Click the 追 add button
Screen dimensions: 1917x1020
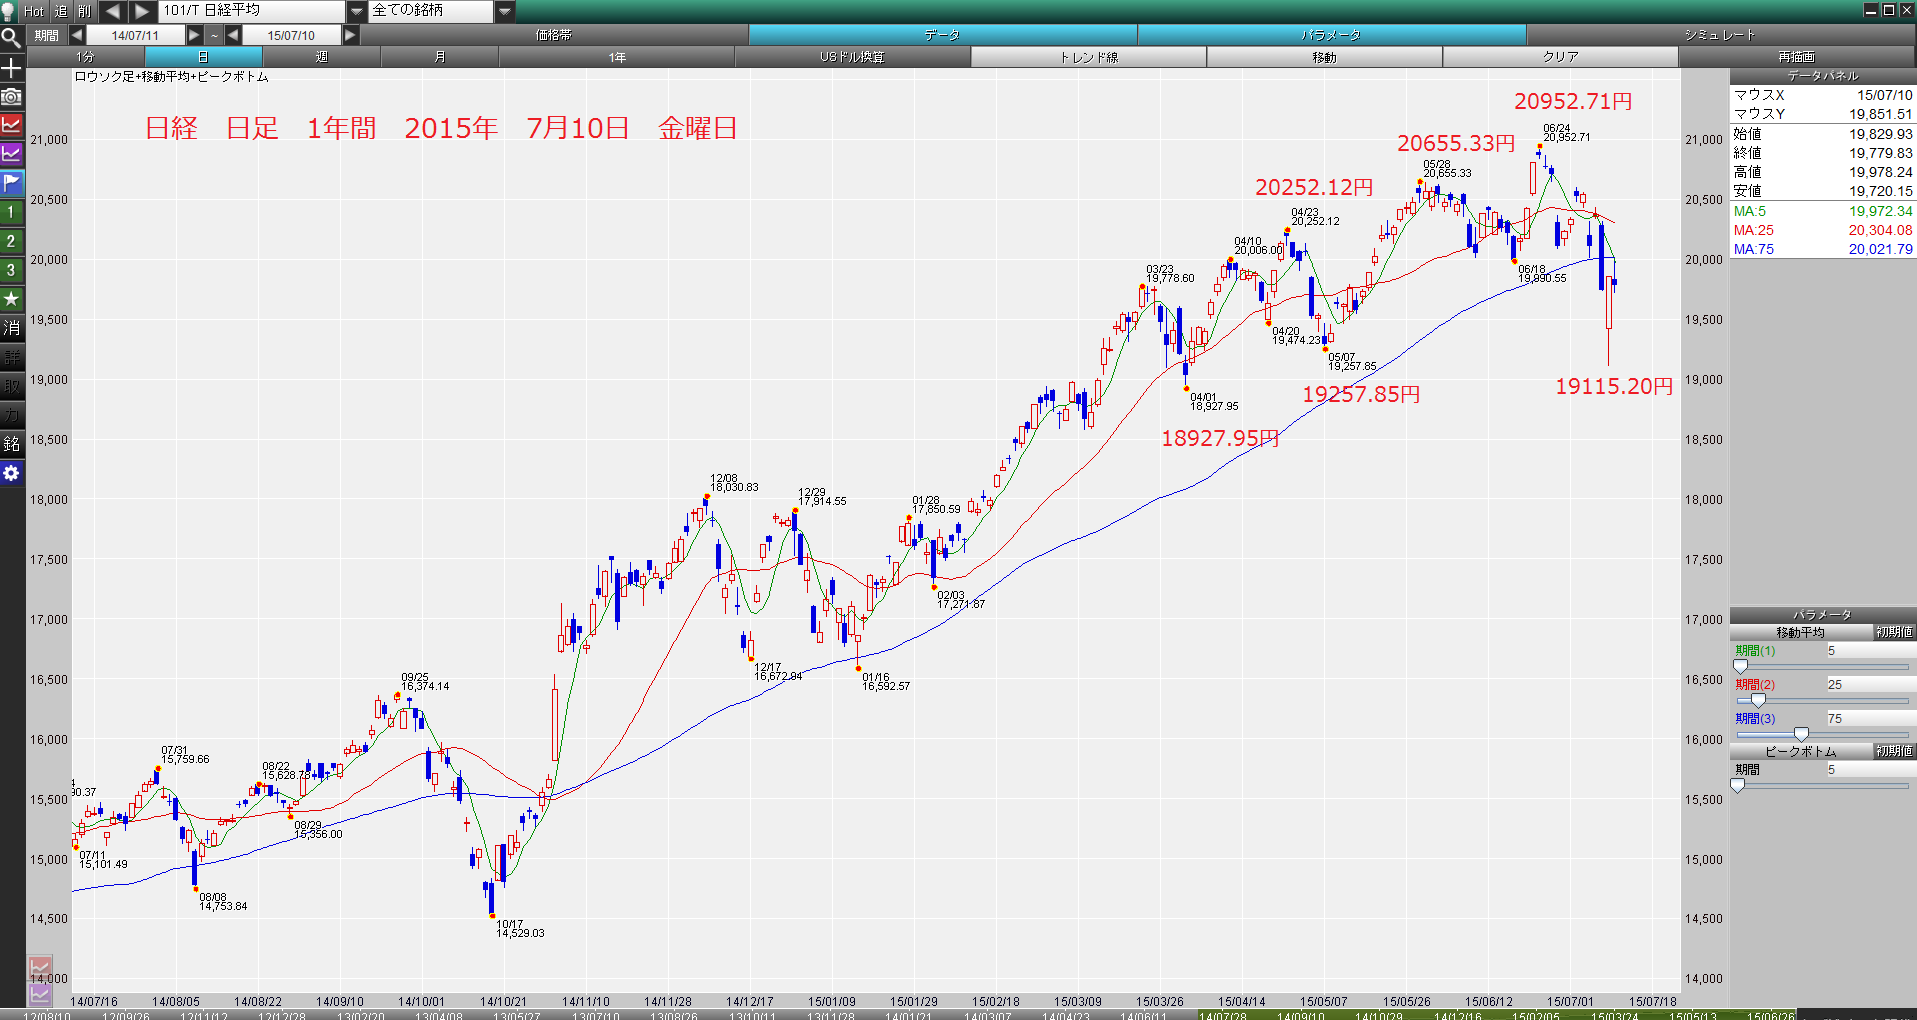61,11
